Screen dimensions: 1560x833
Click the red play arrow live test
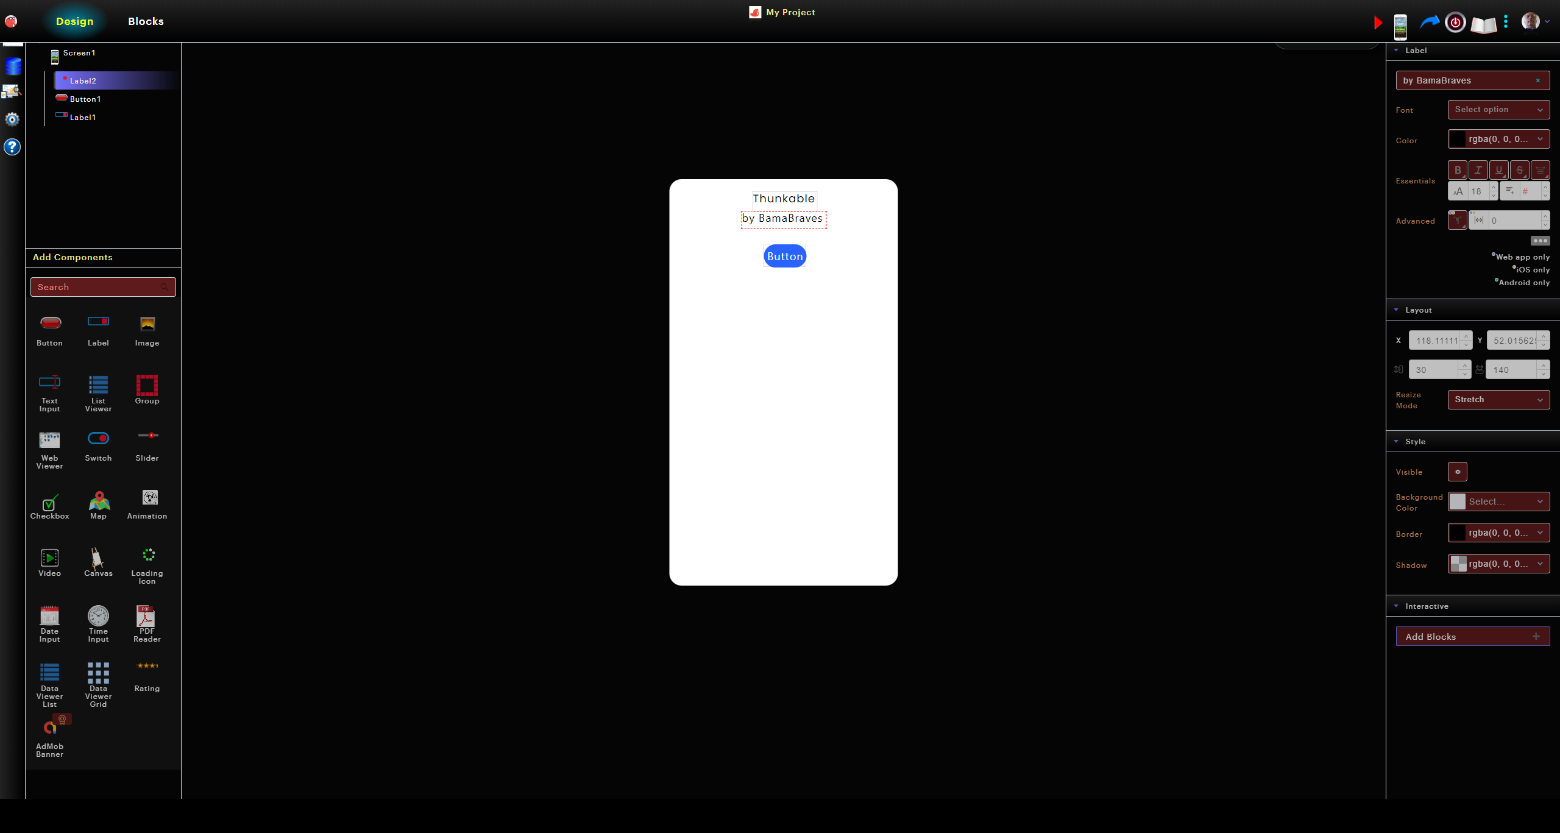pyautogui.click(x=1378, y=22)
